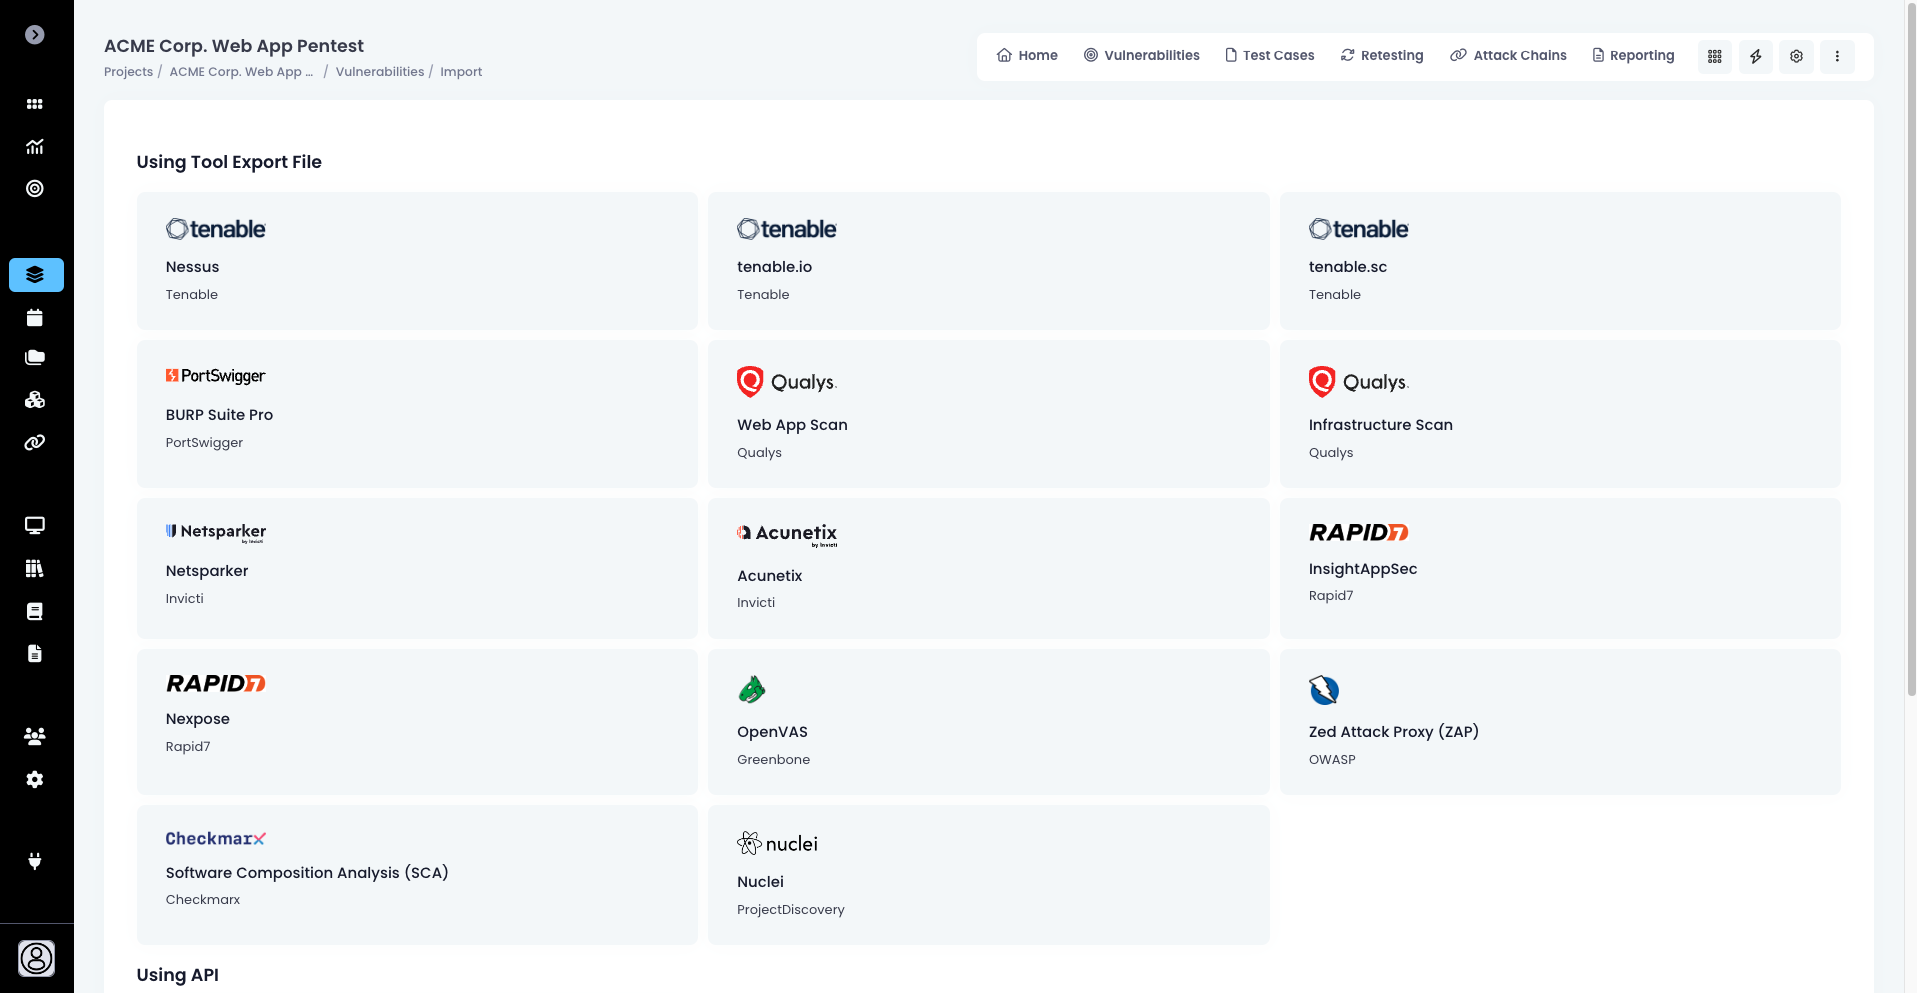Open the apps grid menu in the top bar

click(1714, 57)
